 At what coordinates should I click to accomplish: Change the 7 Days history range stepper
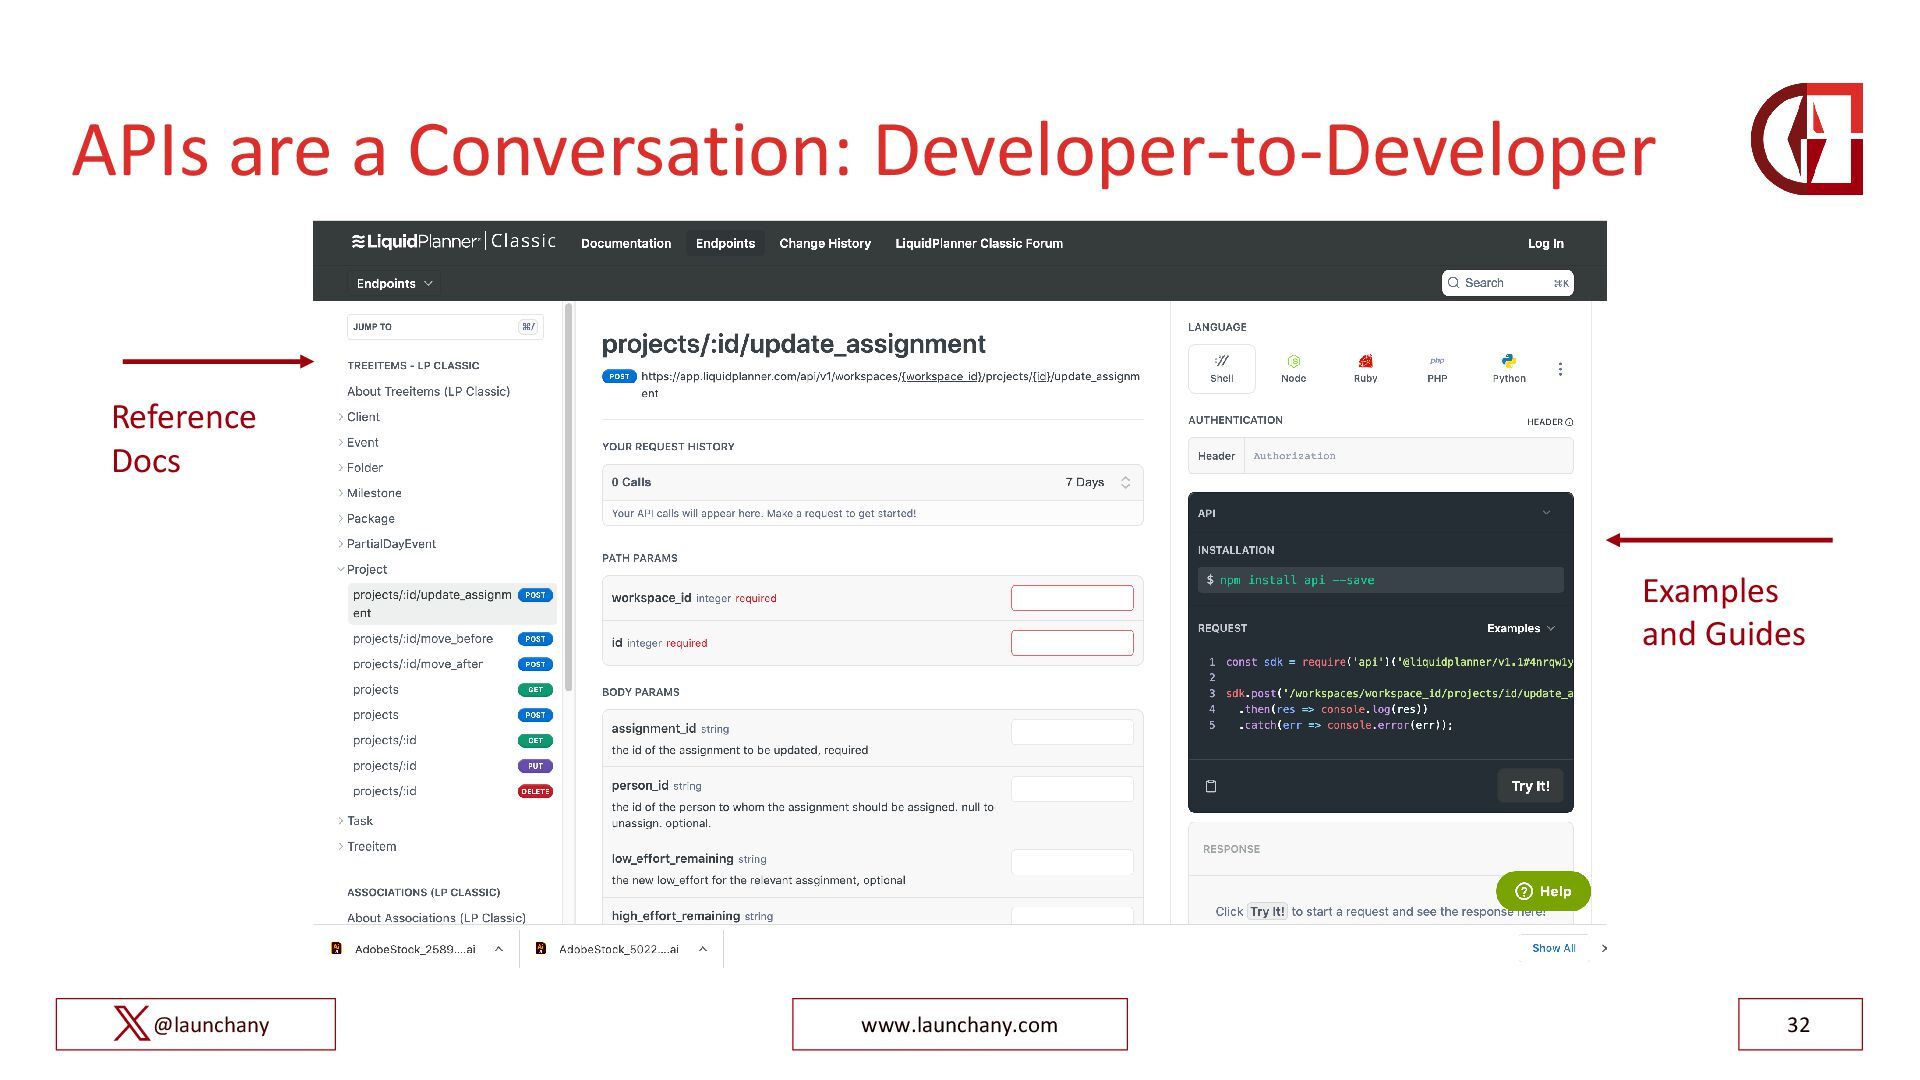1125,482
